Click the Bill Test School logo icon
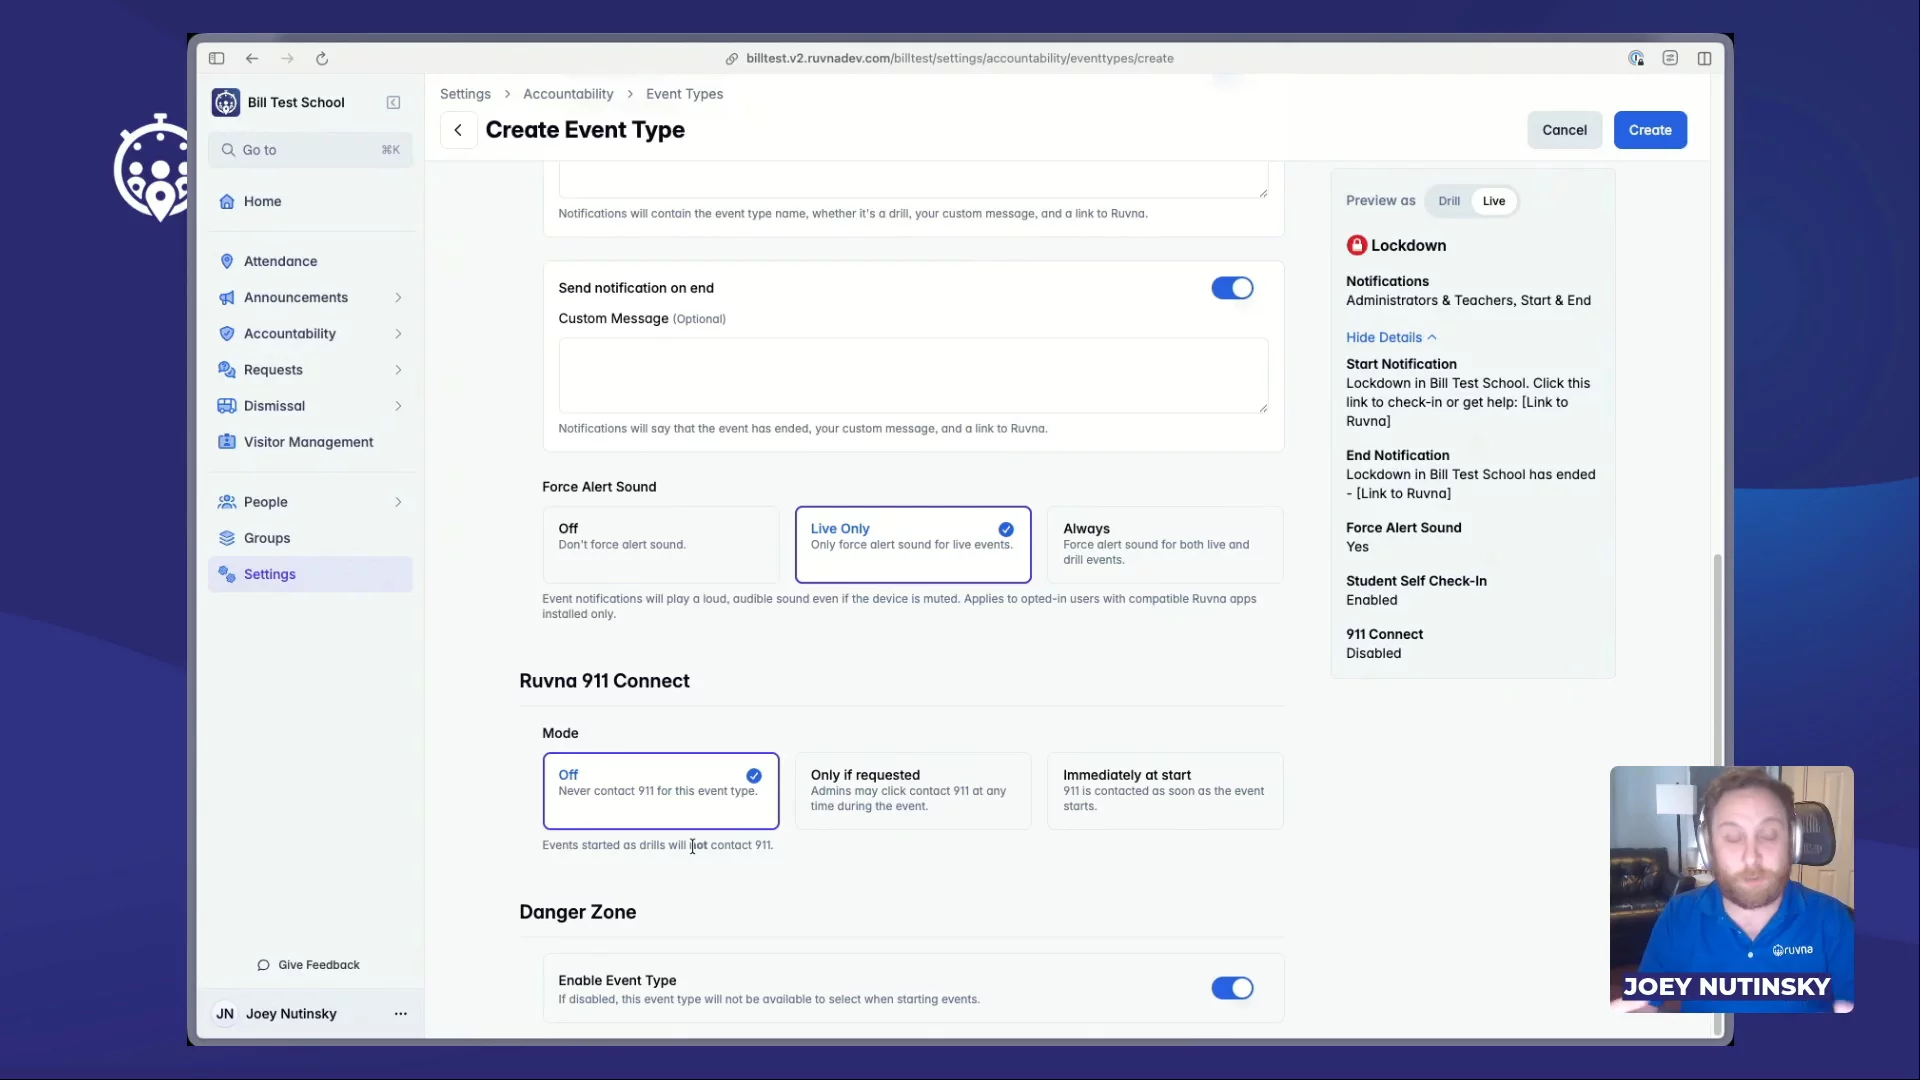1920x1080 pixels. click(x=226, y=102)
